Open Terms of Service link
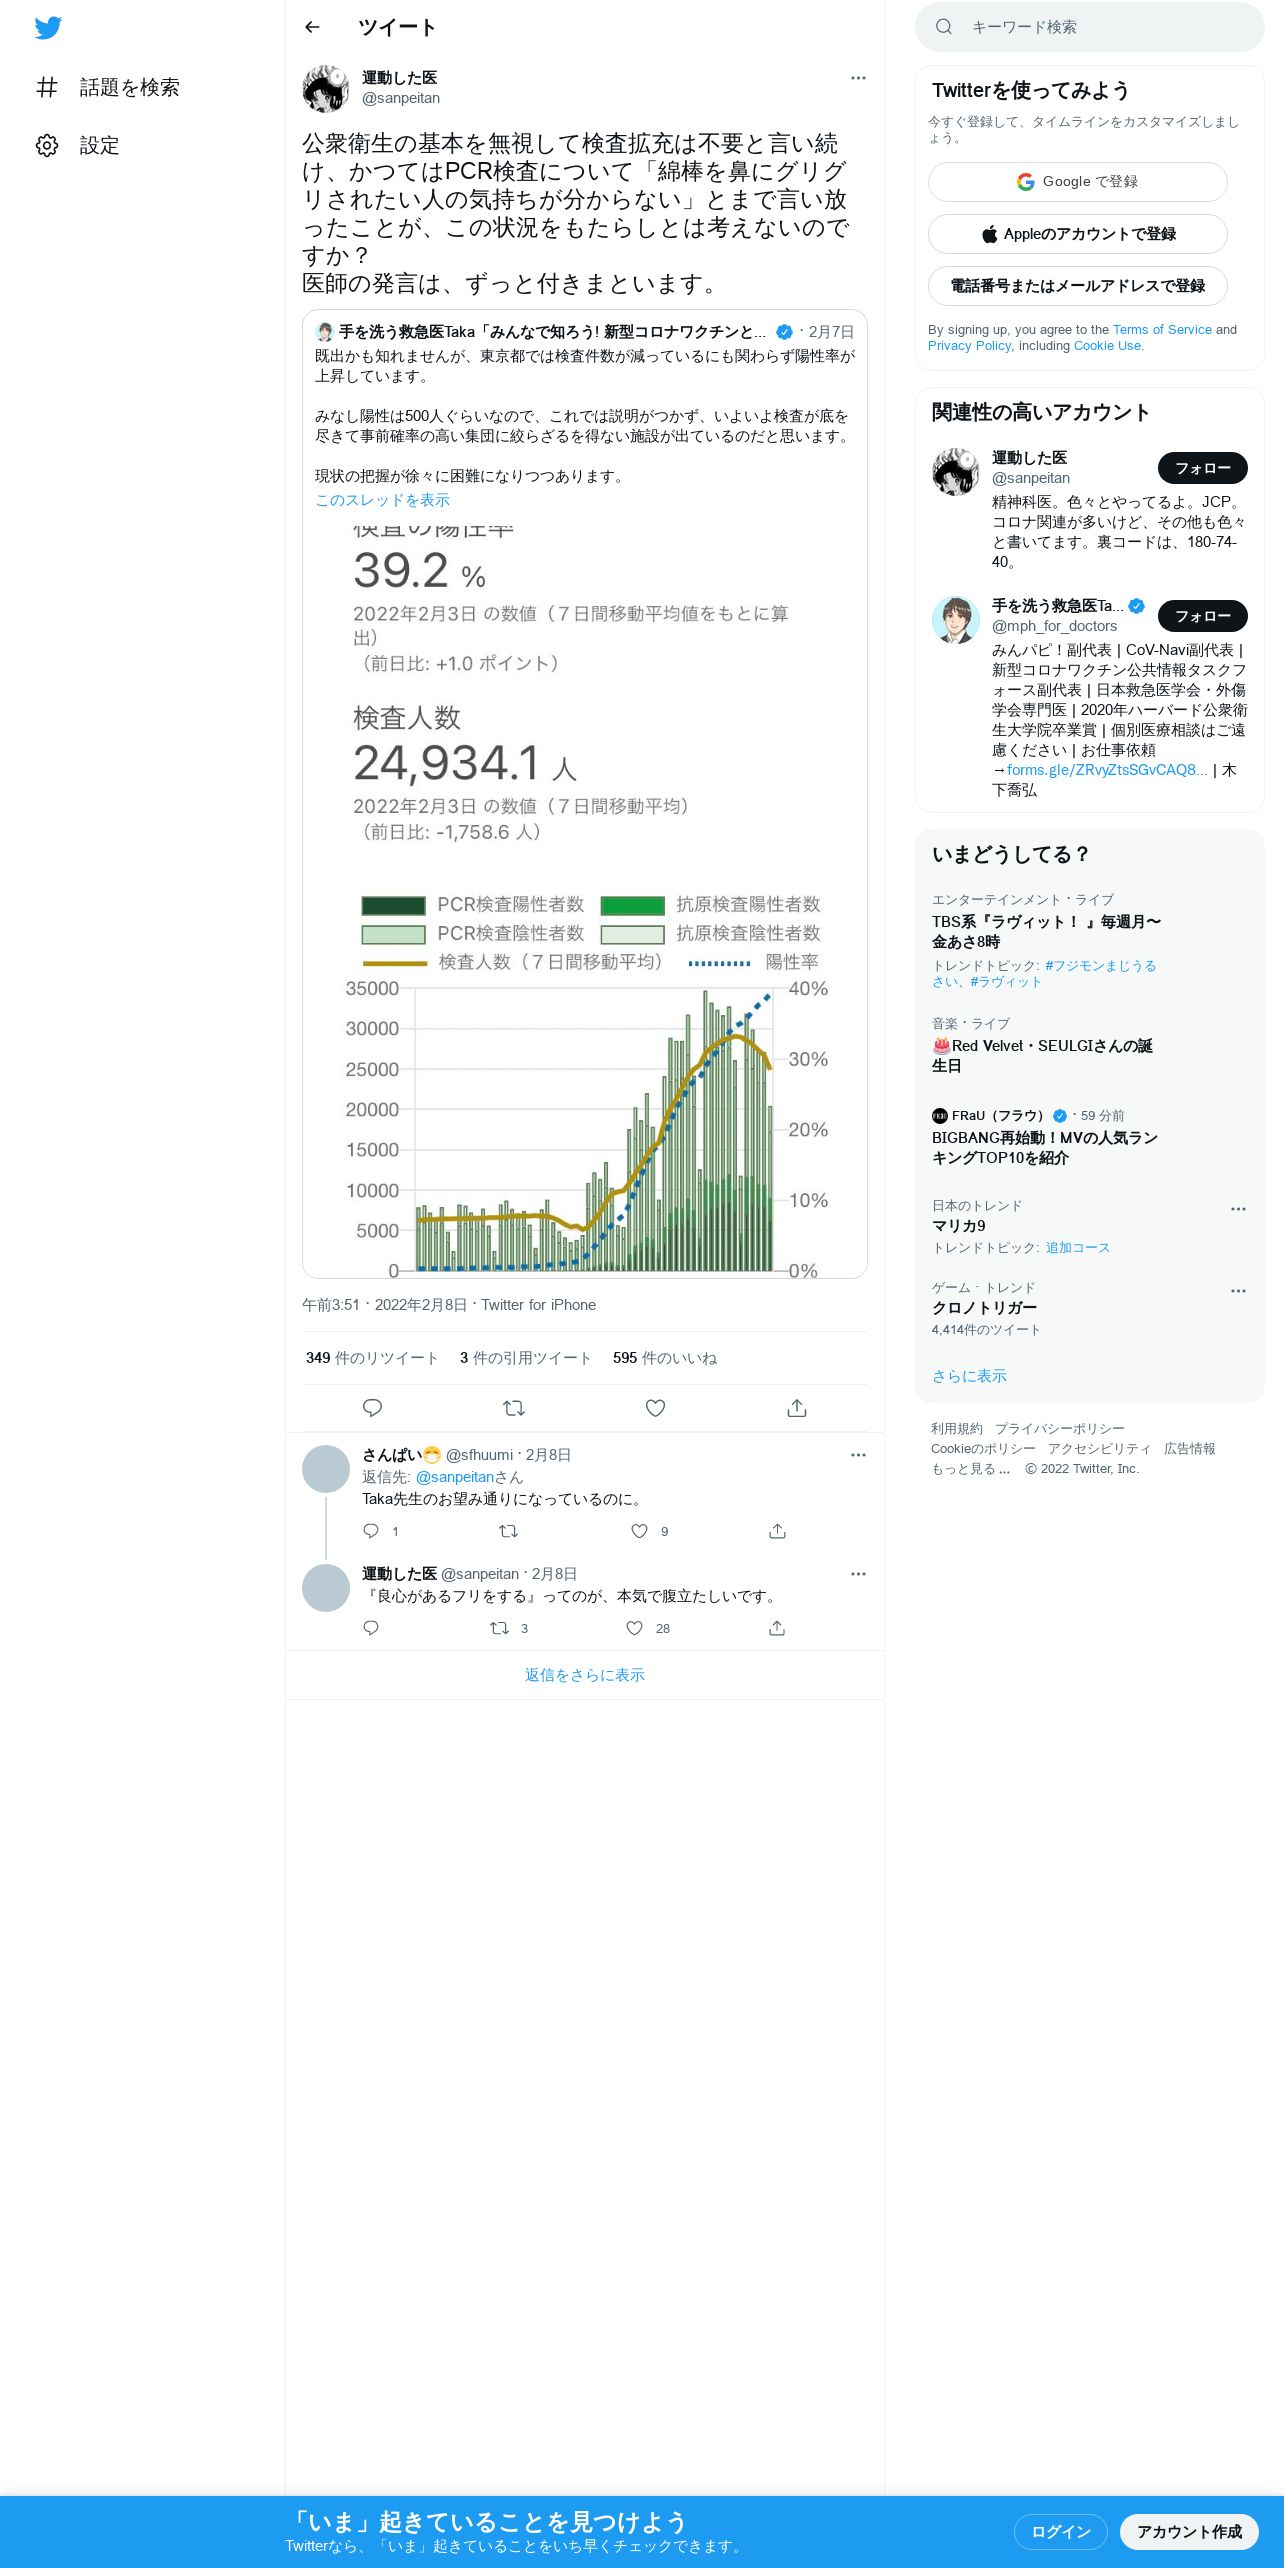The image size is (1284, 2568). pyautogui.click(x=1162, y=330)
